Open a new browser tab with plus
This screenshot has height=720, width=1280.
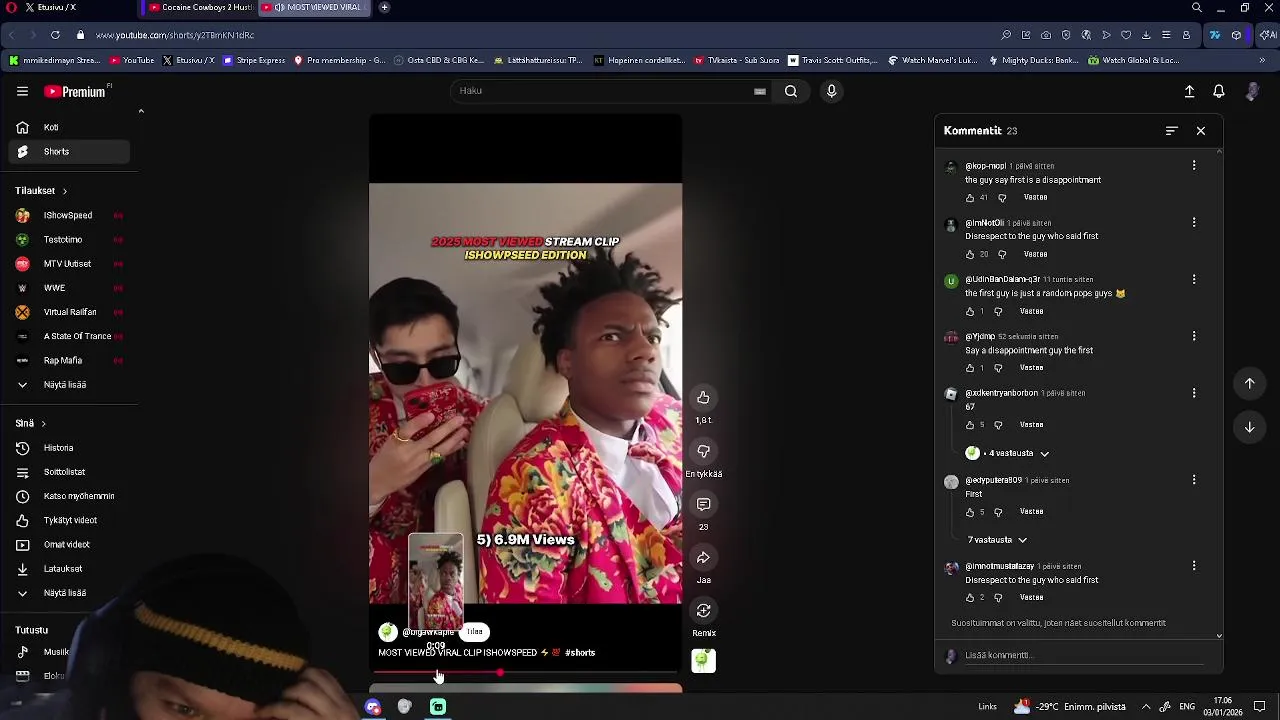point(384,7)
